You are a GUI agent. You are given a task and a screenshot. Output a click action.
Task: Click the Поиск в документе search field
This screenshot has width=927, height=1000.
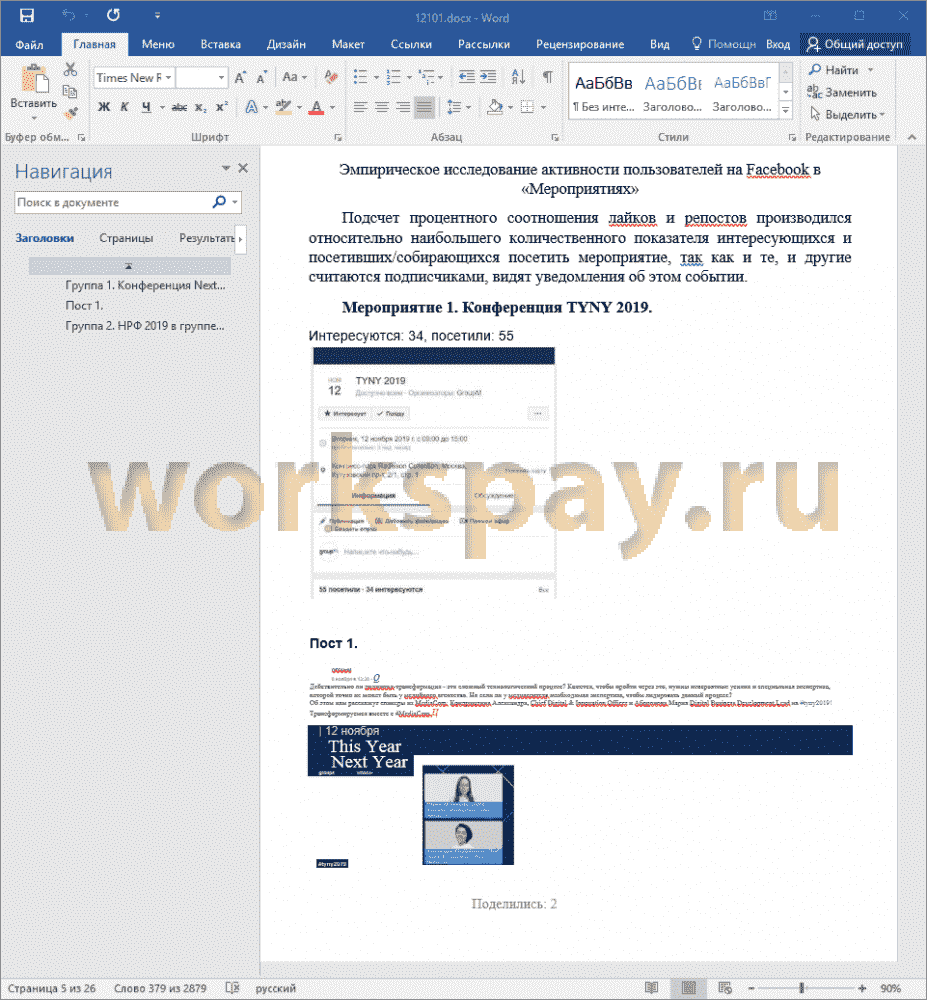pyautogui.click(x=113, y=202)
